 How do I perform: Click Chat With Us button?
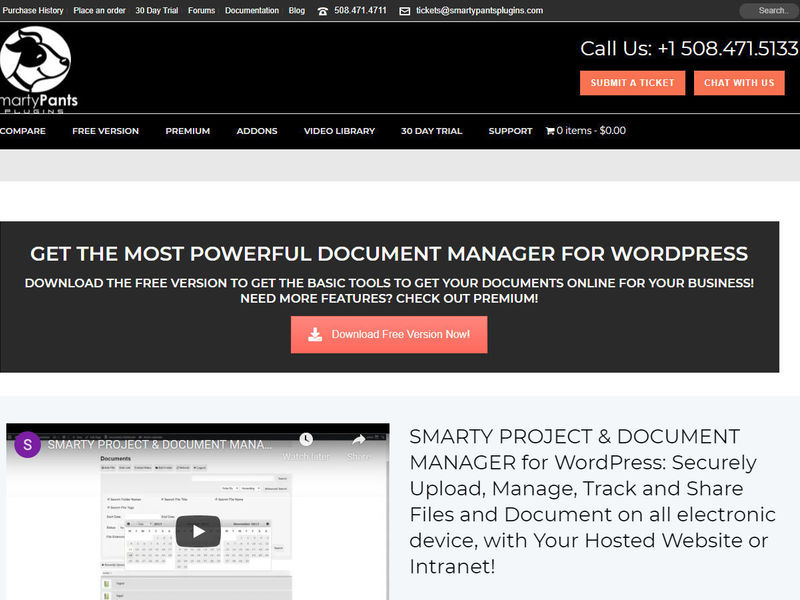(x=739, y=83)
